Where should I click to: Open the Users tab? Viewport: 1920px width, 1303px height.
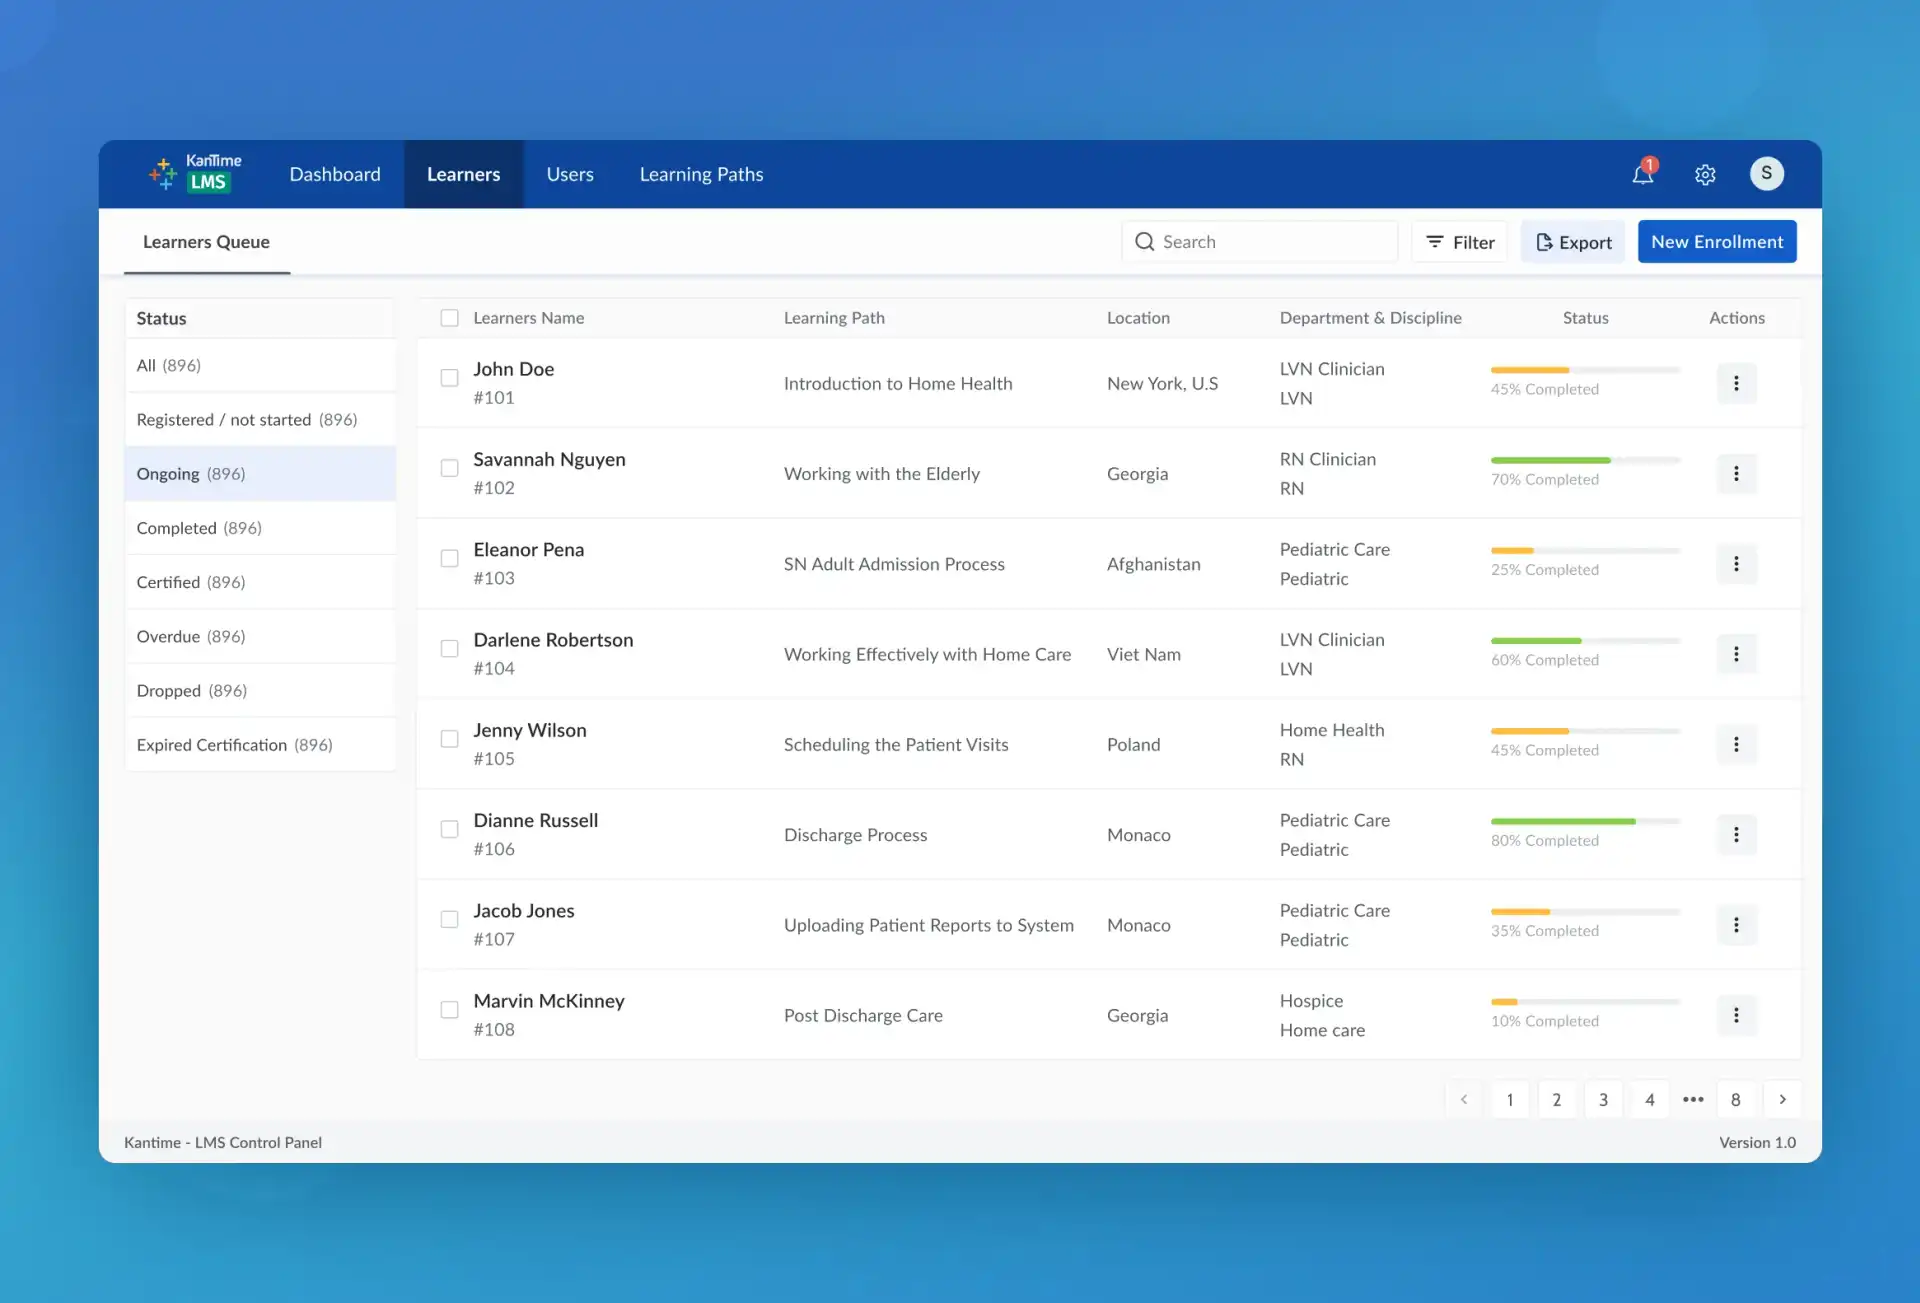pos(570,174)
